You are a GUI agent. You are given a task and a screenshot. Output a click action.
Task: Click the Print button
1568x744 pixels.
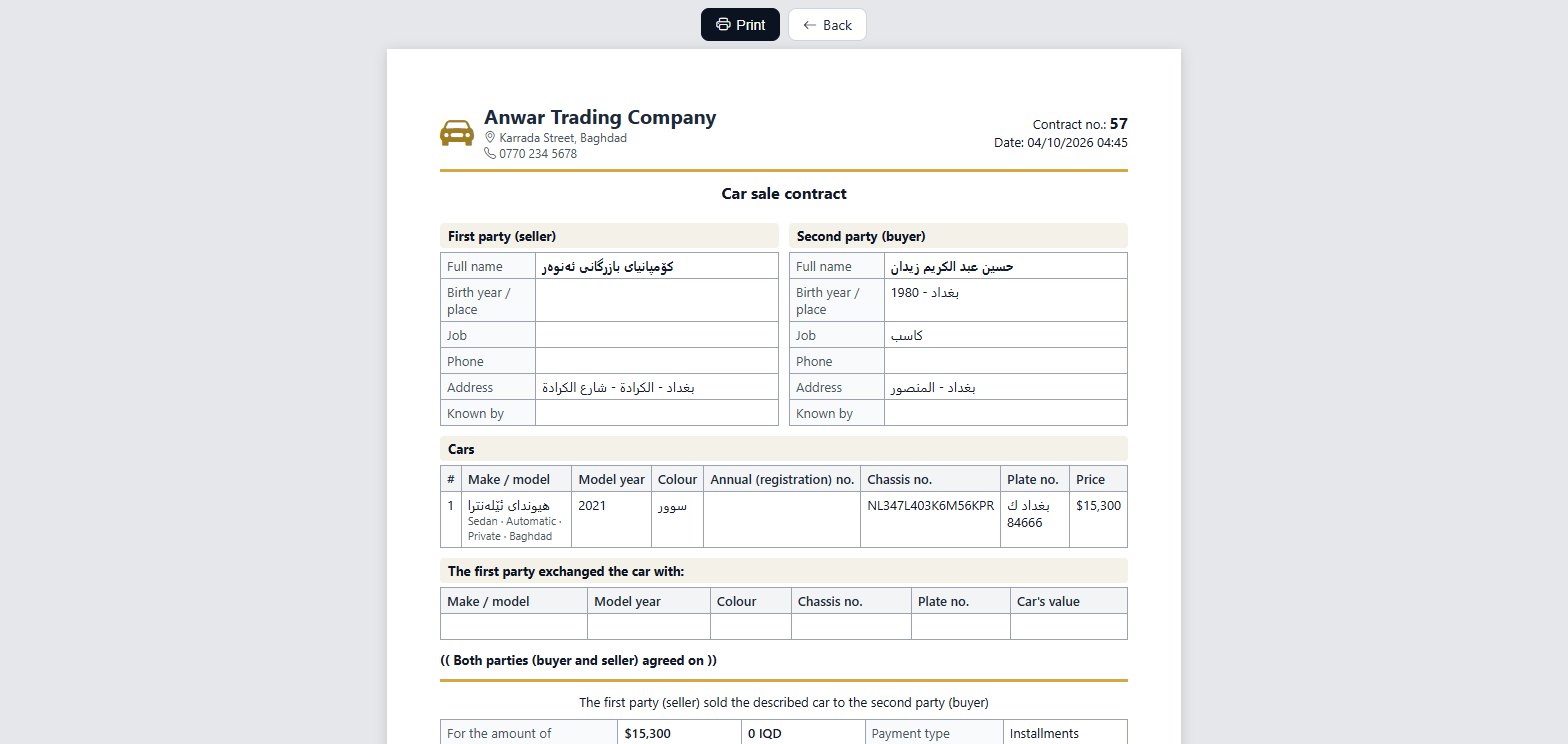[x=740, y=25]
